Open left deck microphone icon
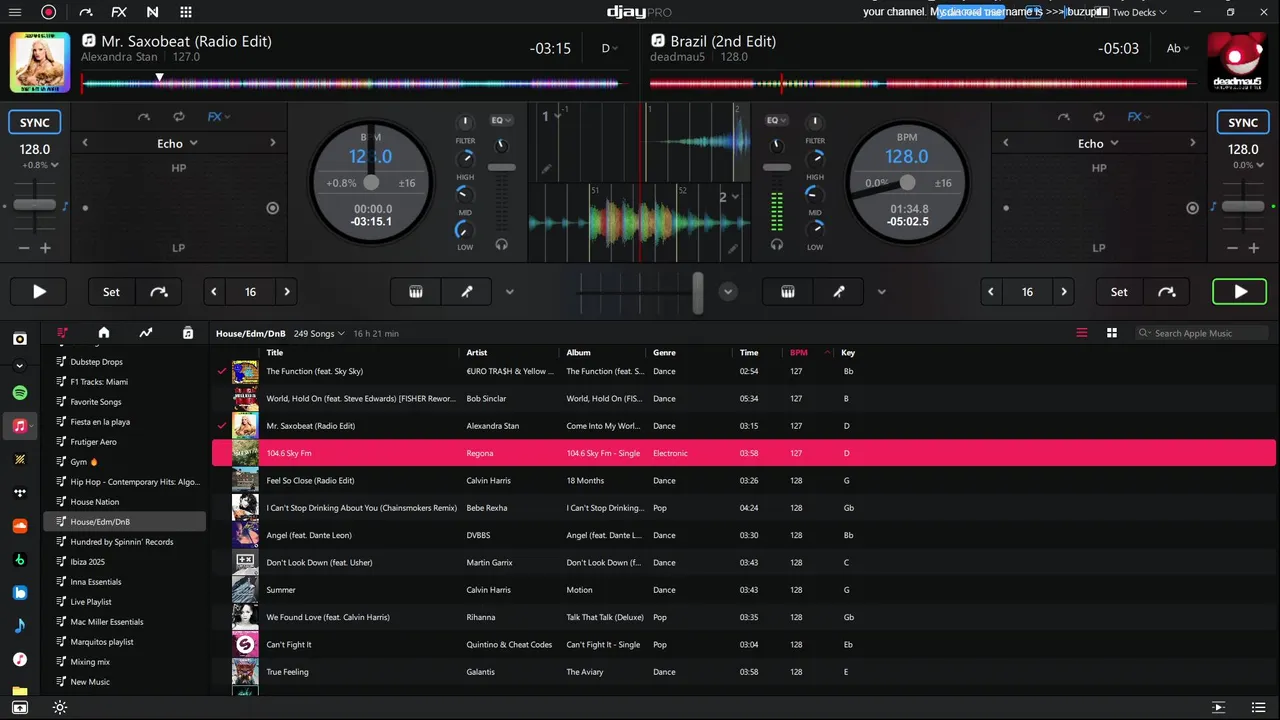1280x720 pixels. tap(466, 292)
